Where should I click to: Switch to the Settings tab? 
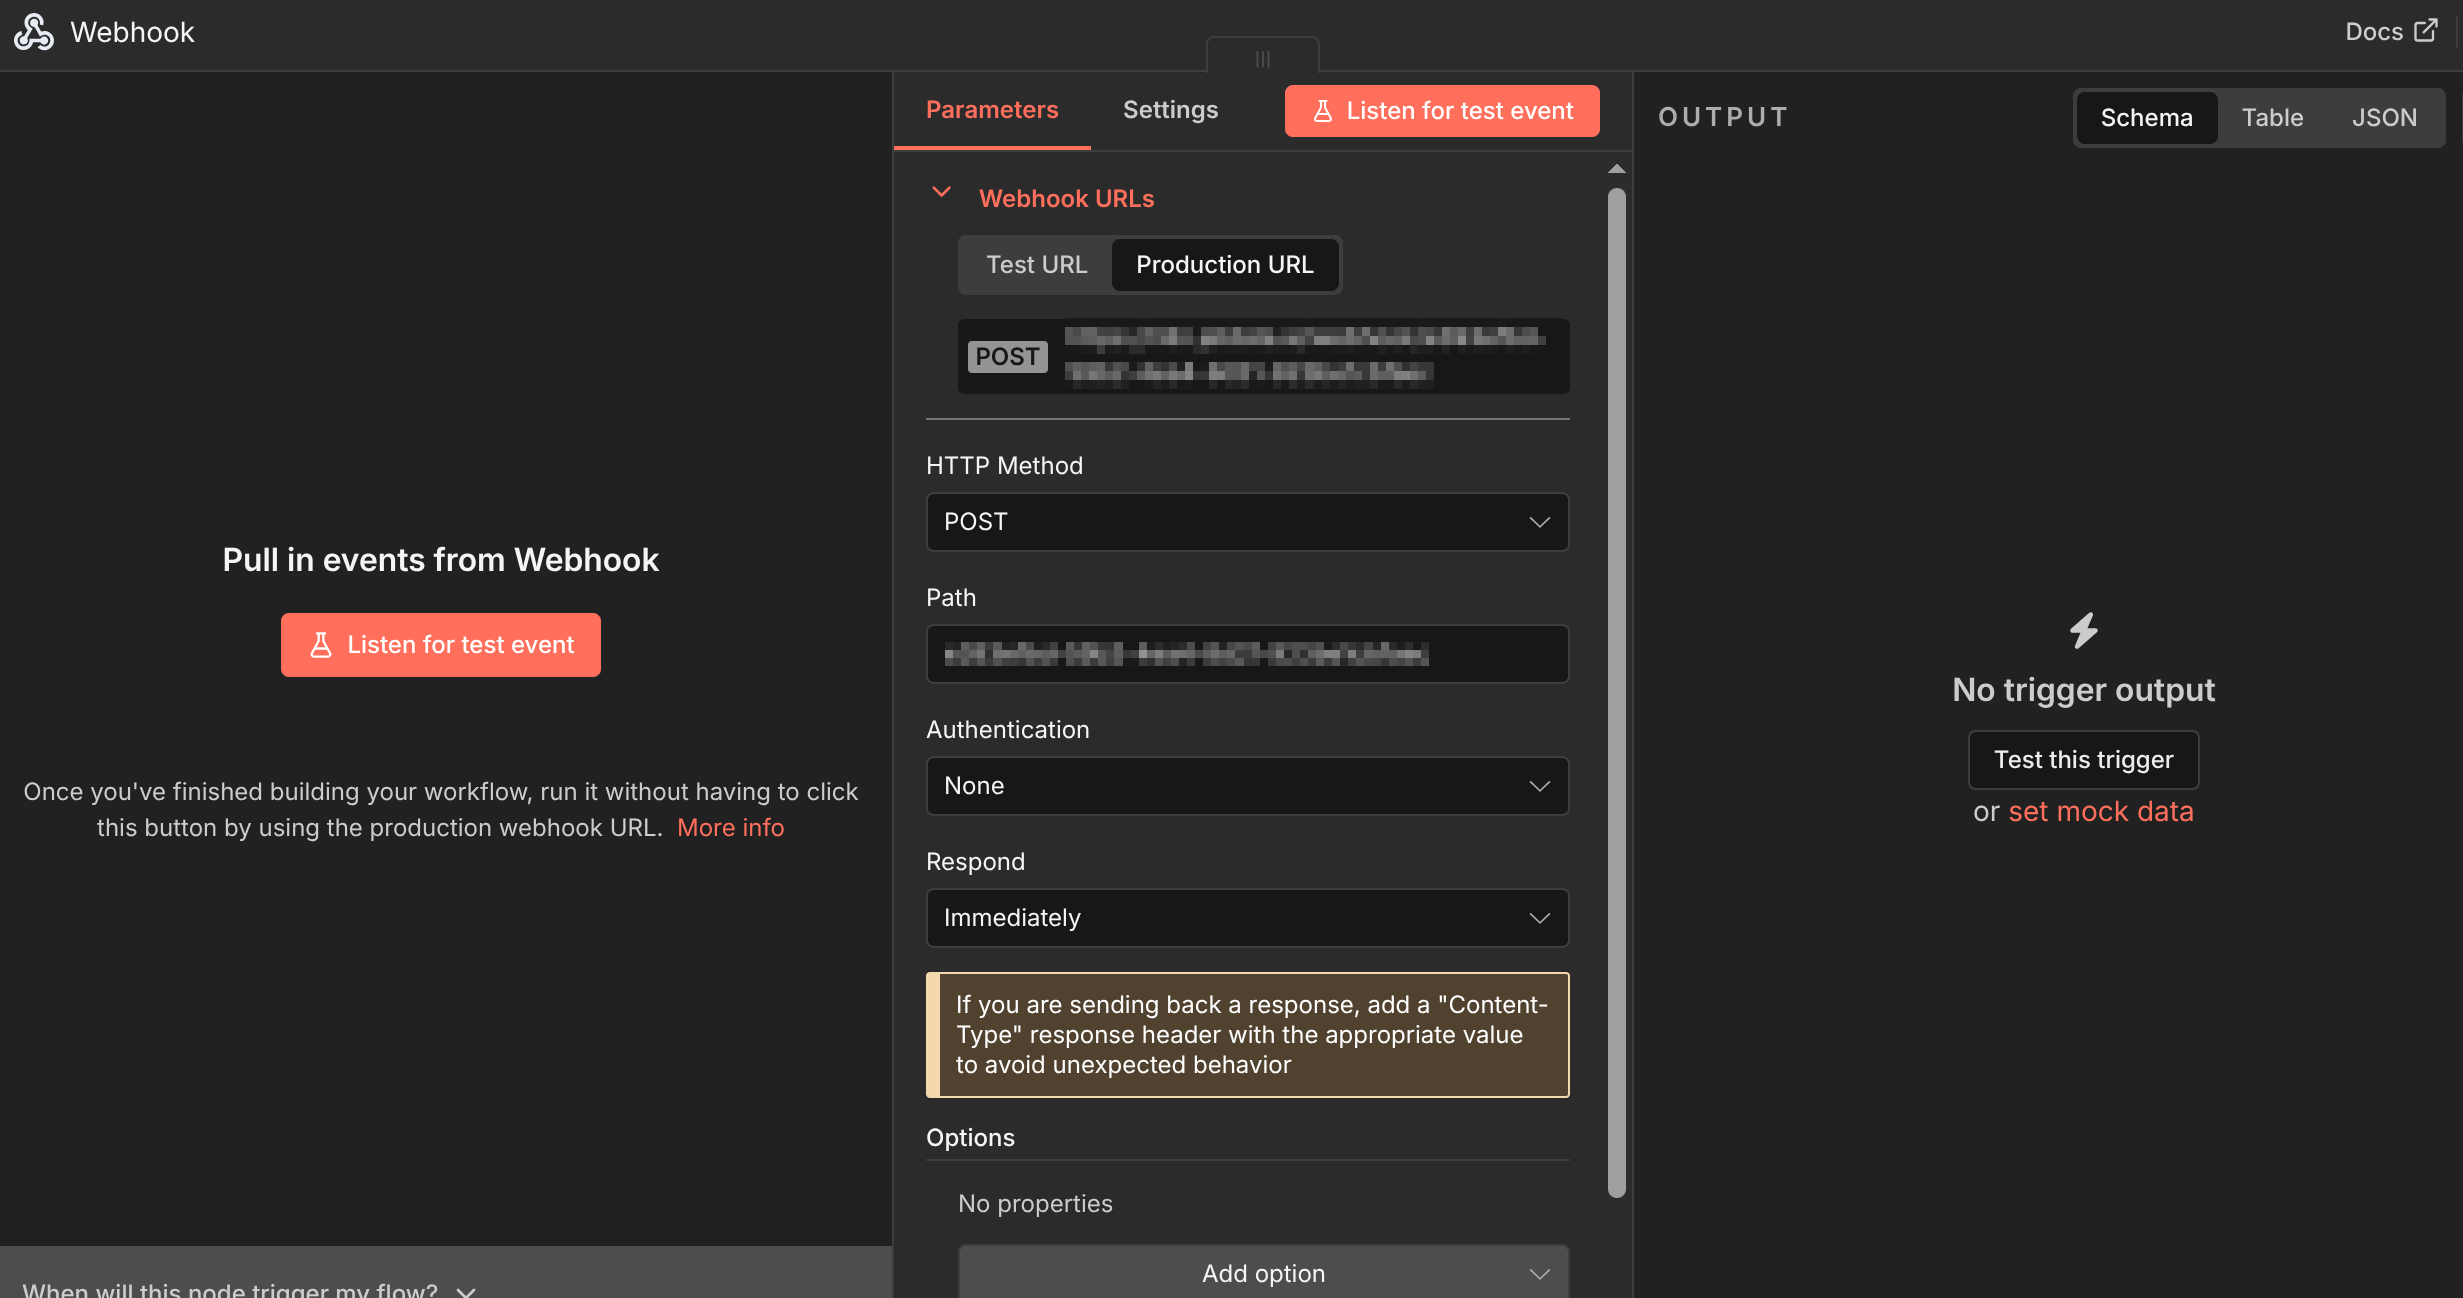click(x=1170, y=109)
